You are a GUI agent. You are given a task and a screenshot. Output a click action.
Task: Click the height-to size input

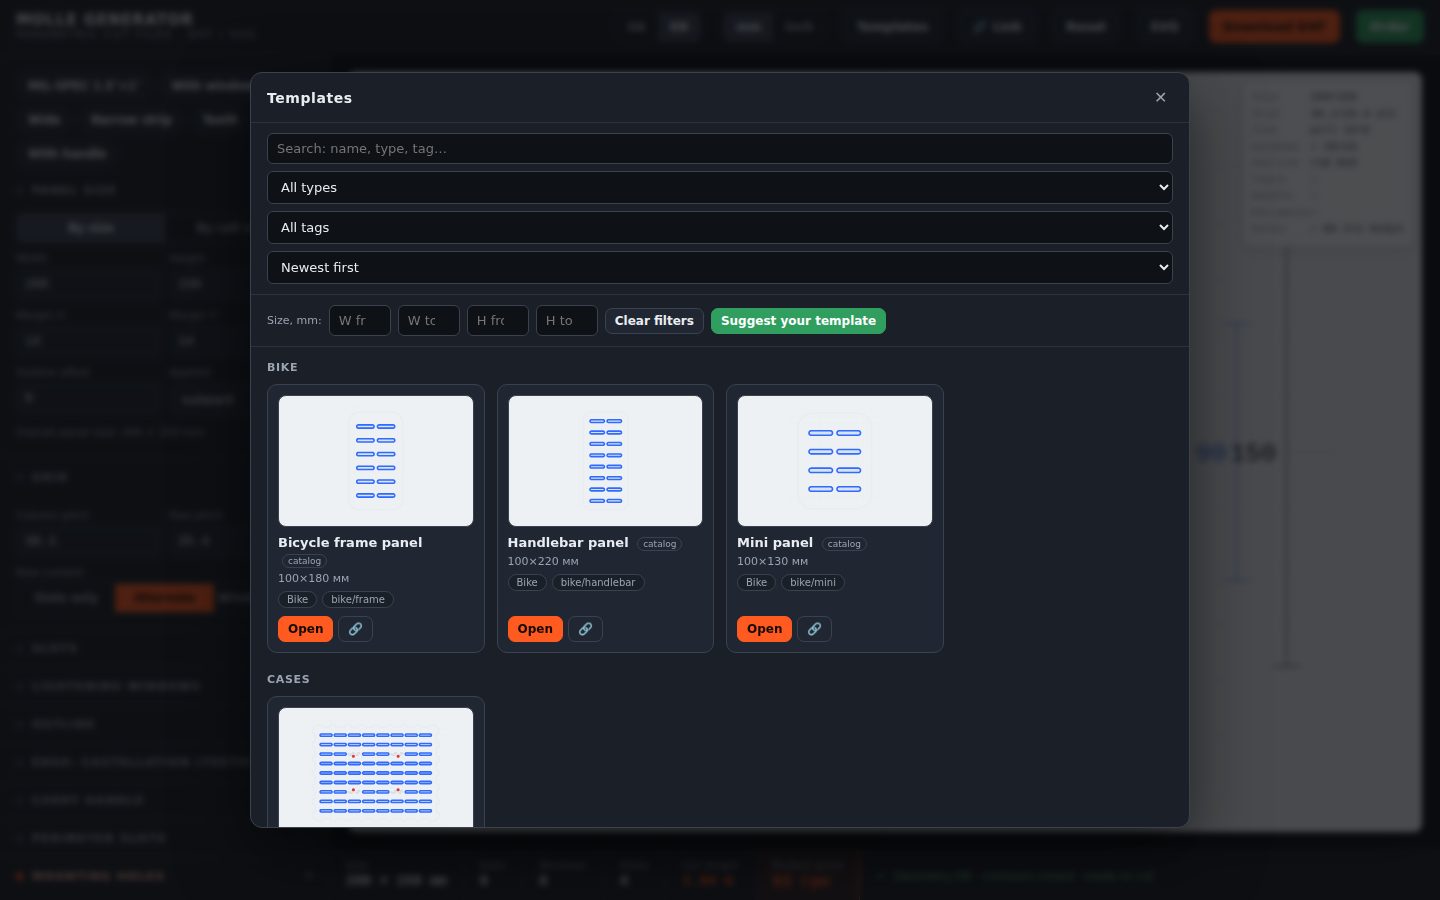pos(567,321)
